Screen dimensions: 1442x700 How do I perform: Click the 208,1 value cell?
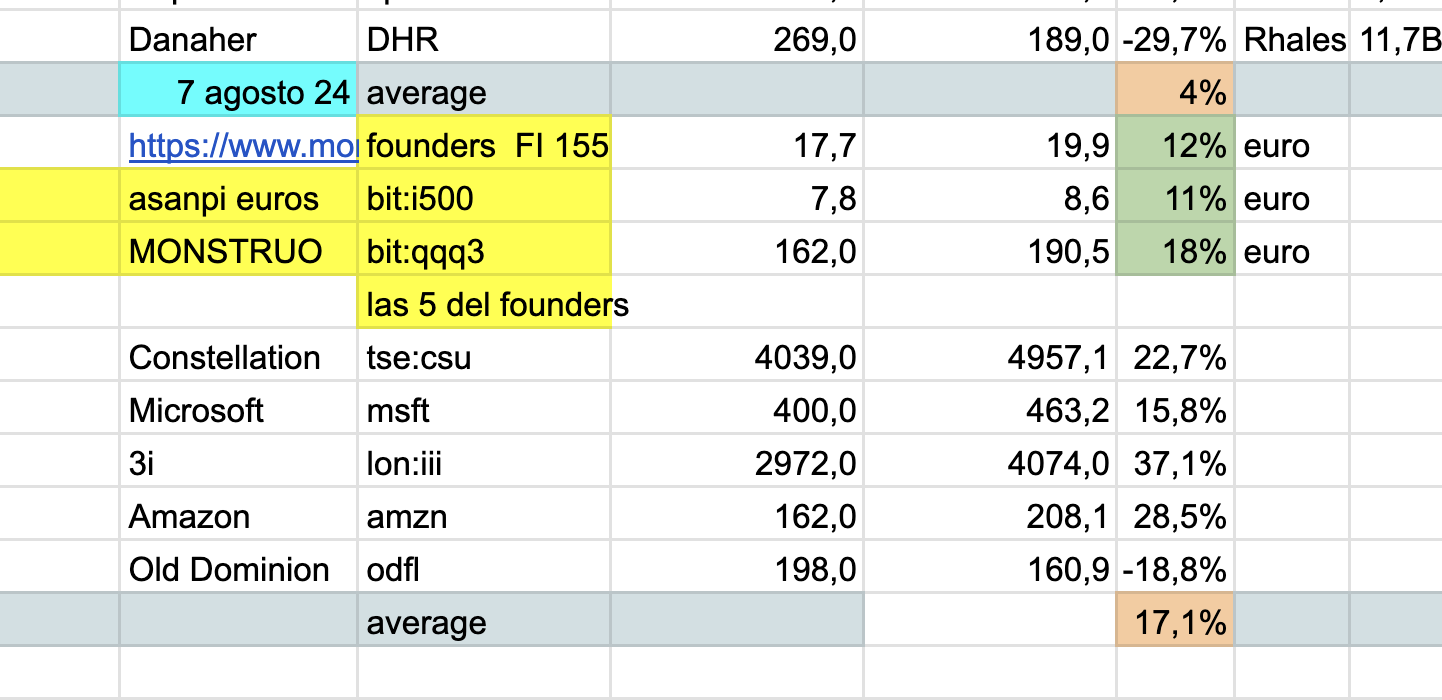click(x=990, y=516)
